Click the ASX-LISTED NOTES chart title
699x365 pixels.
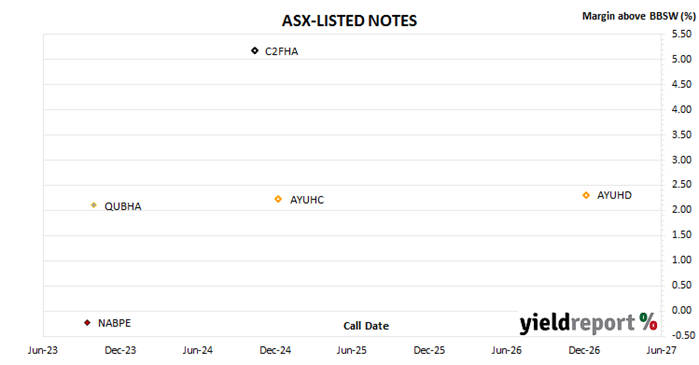coord(350,21)
